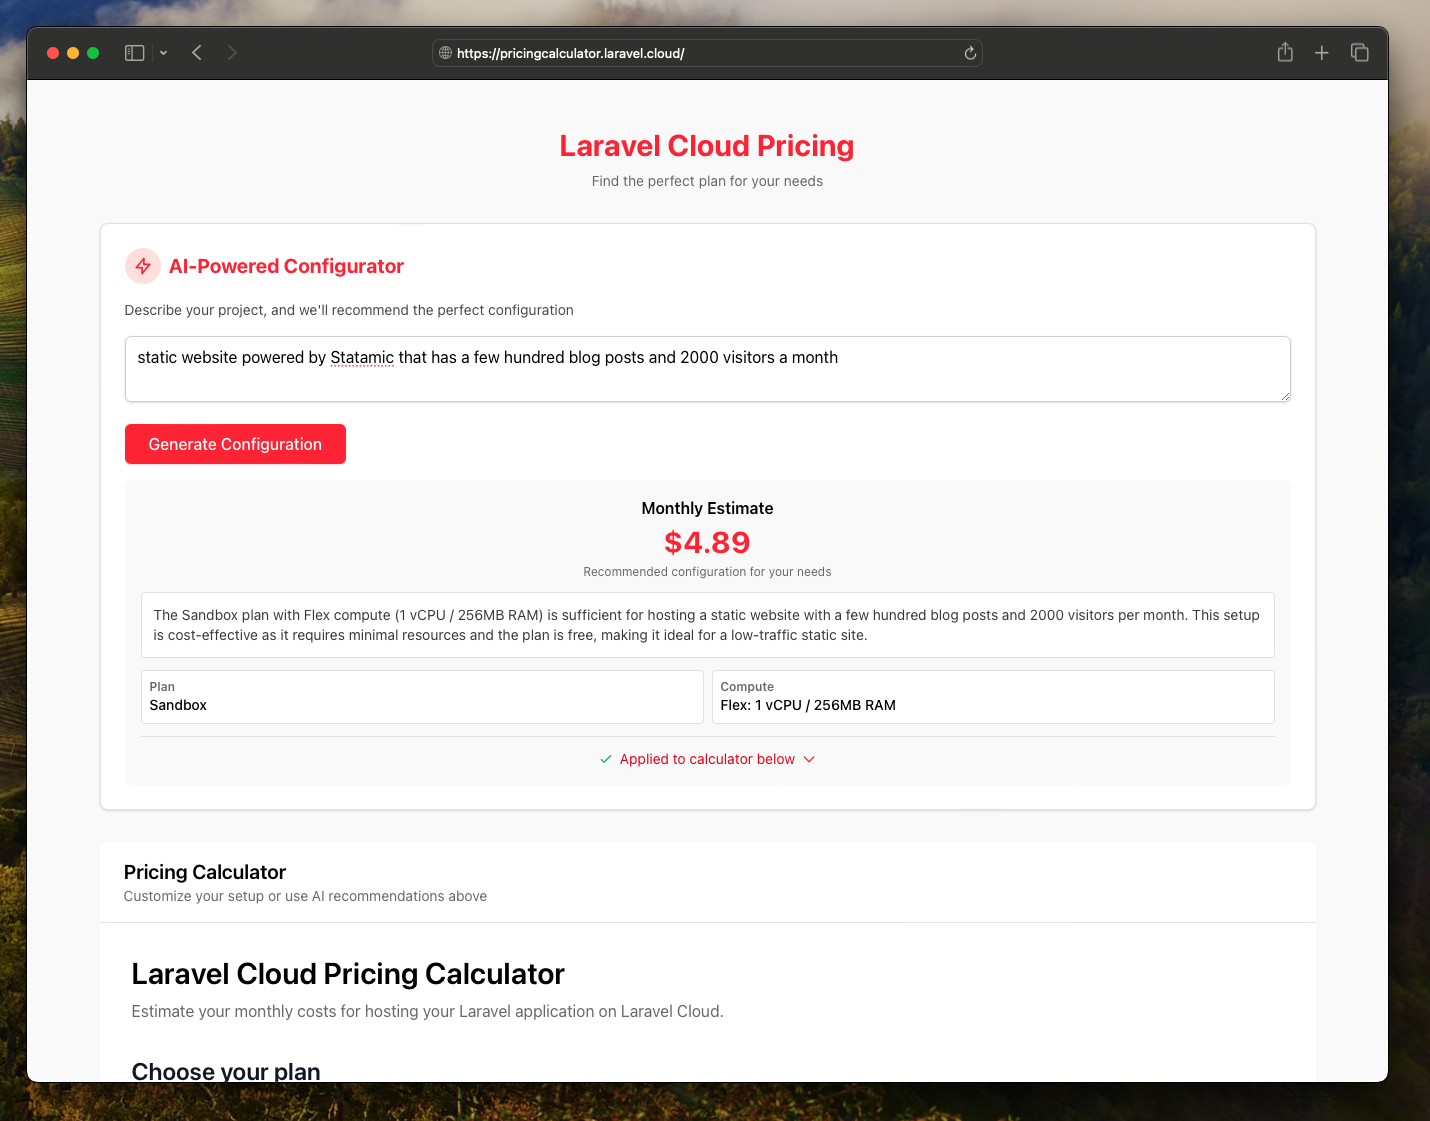Screen dimensions: 1430x1121
Task: Open the tab overview icon
Action: coord(1360,52)
